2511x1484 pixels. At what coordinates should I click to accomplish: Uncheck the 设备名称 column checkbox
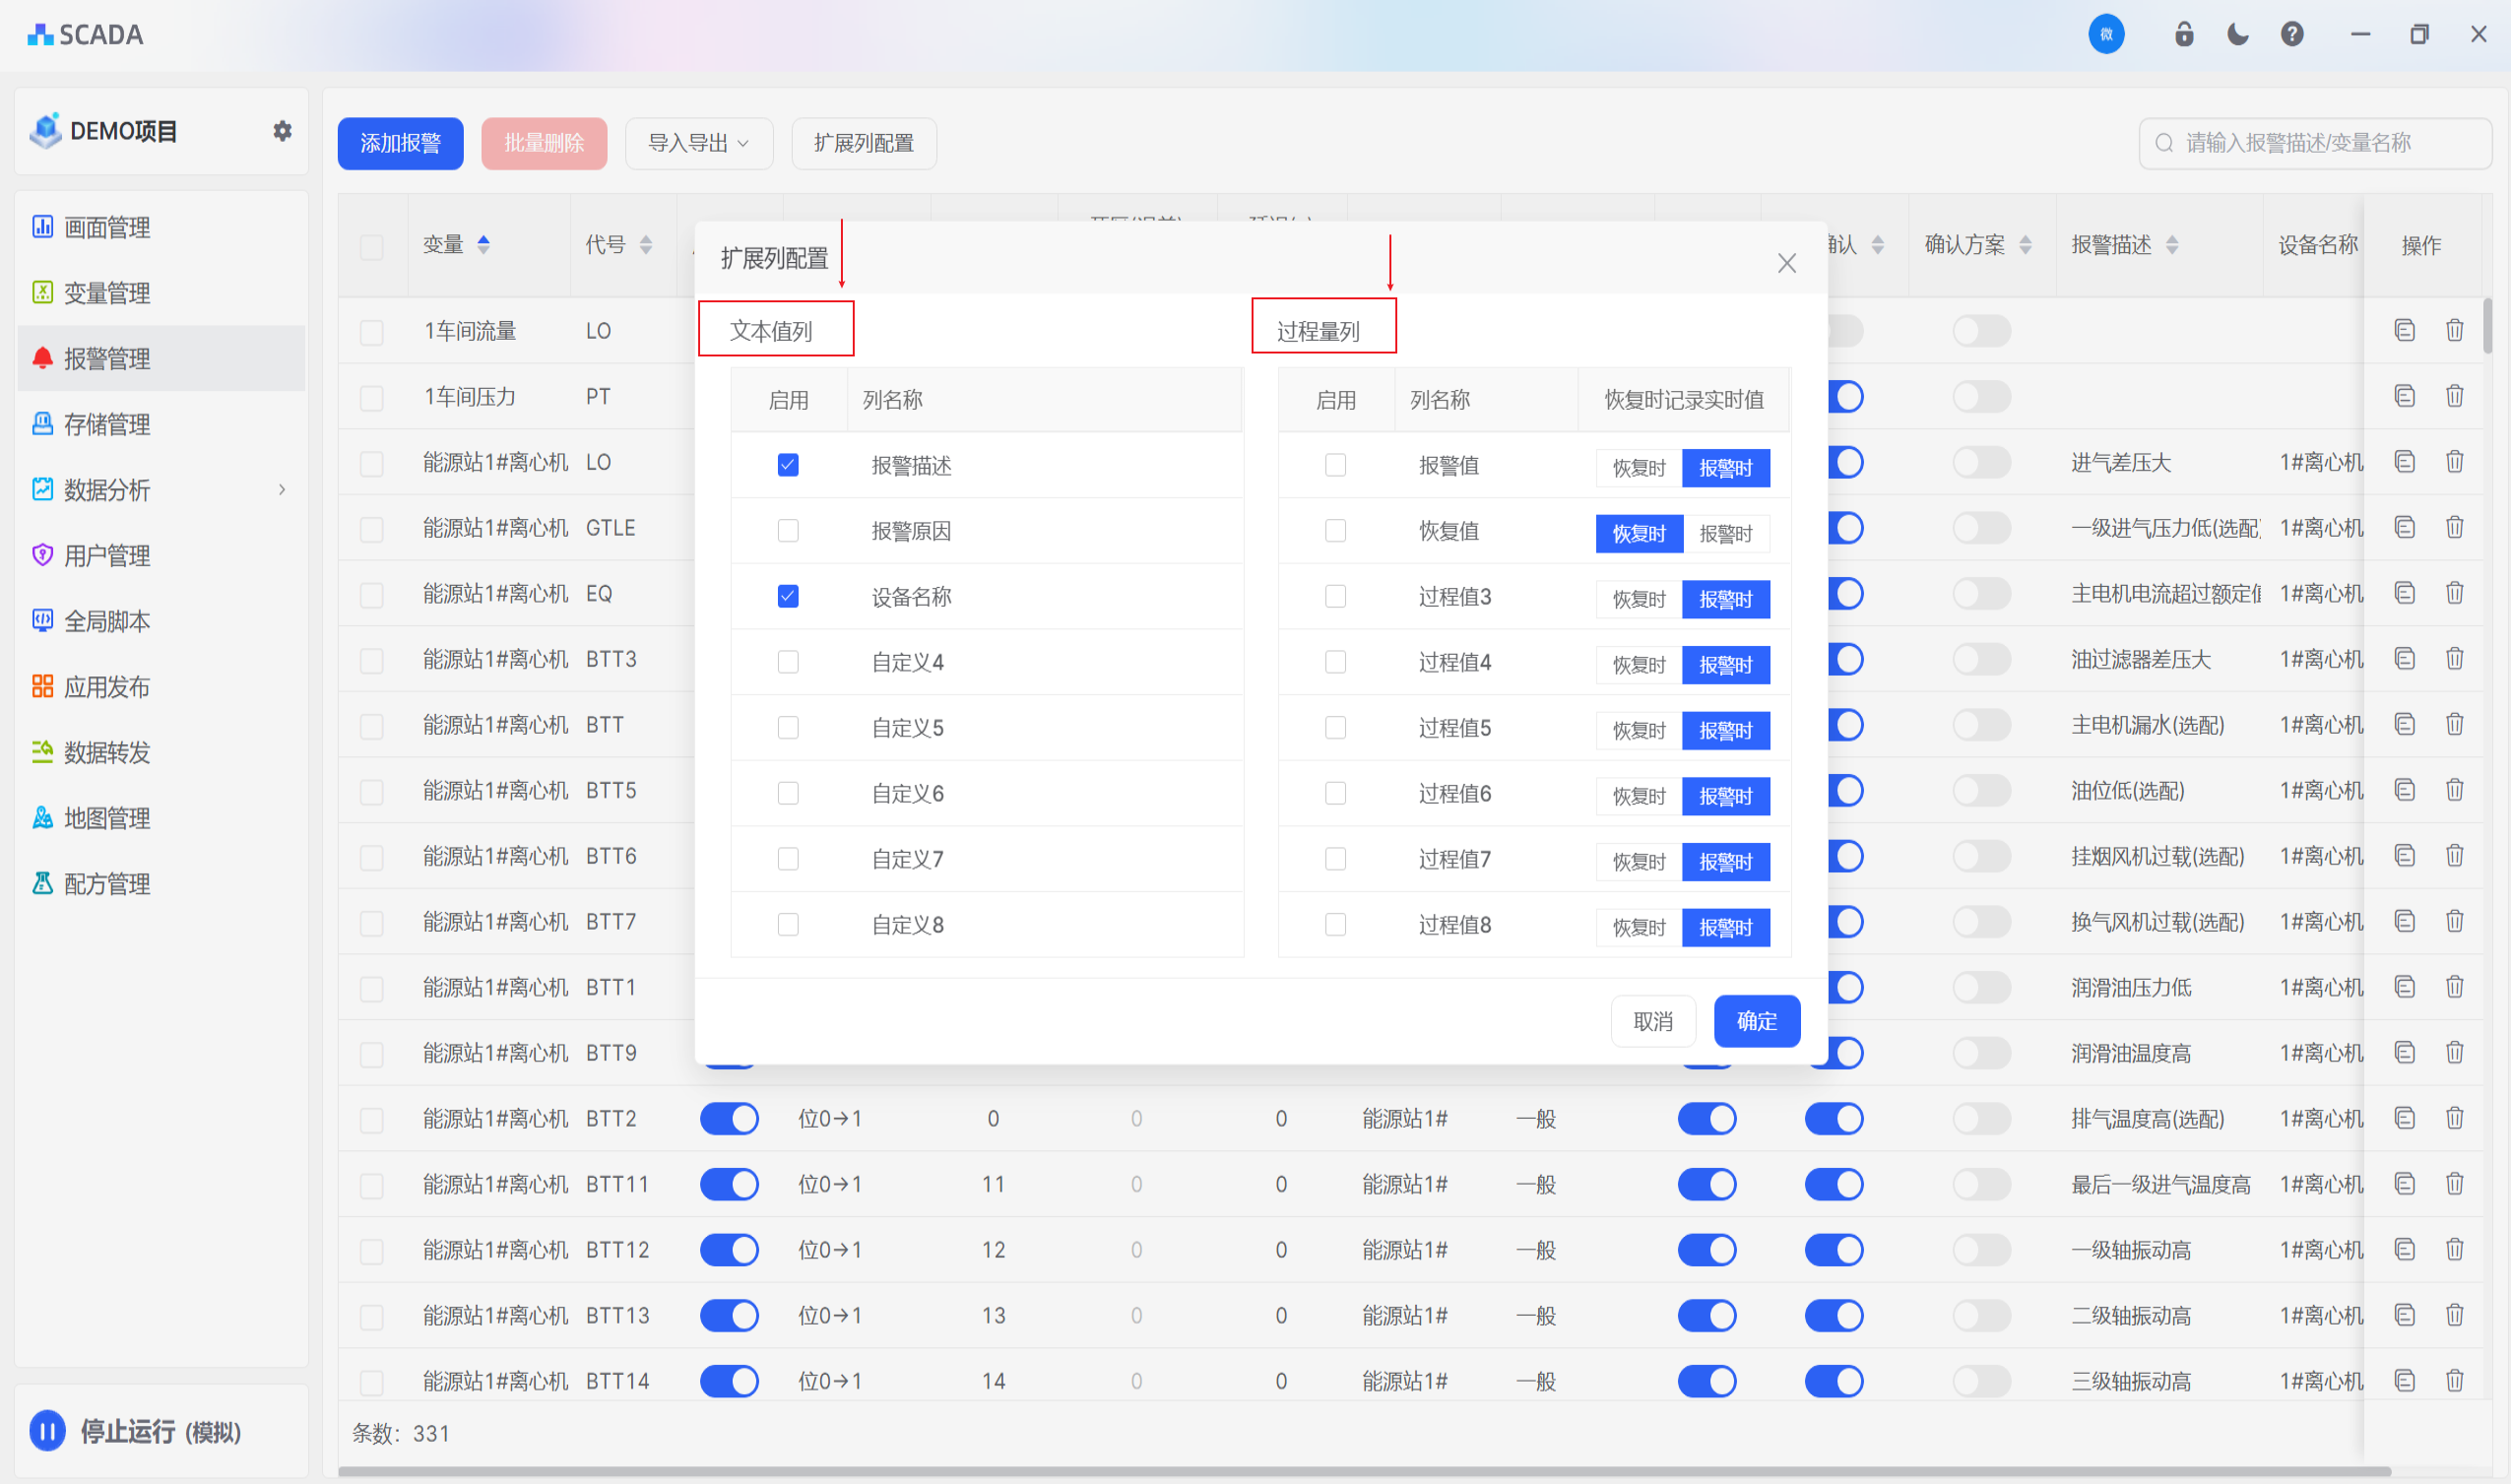click(x=788, y=596)
